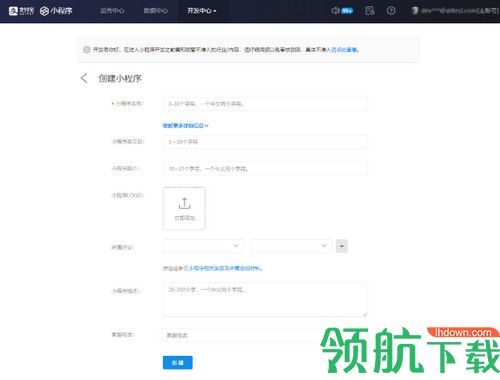The image size is (500, 380).
Task: Click the mini program description textarea
Action: pyautogui.click(x=265, y=299)
